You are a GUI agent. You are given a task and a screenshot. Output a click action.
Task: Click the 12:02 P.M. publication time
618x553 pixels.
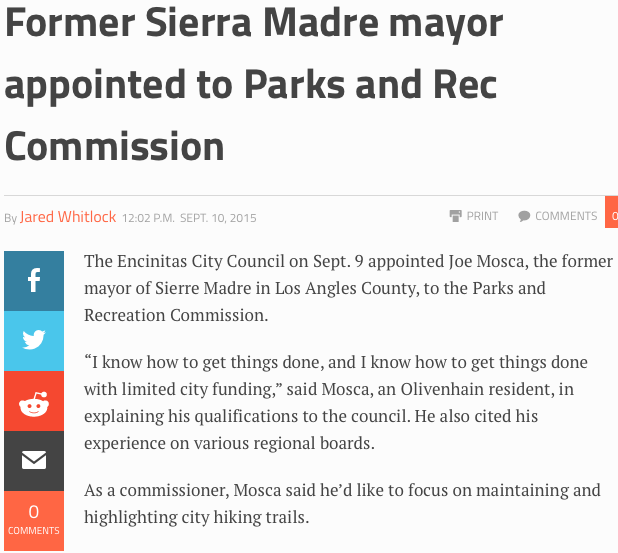point(149,218)
